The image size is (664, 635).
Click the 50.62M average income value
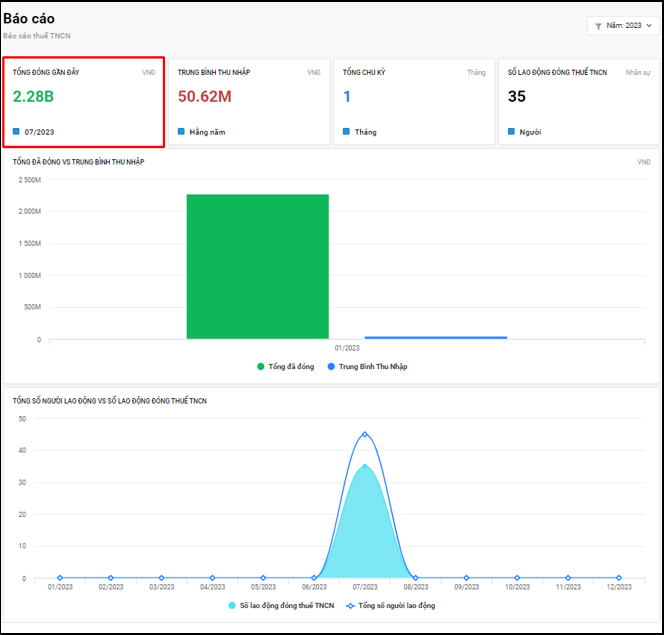[x=205, y=97]
